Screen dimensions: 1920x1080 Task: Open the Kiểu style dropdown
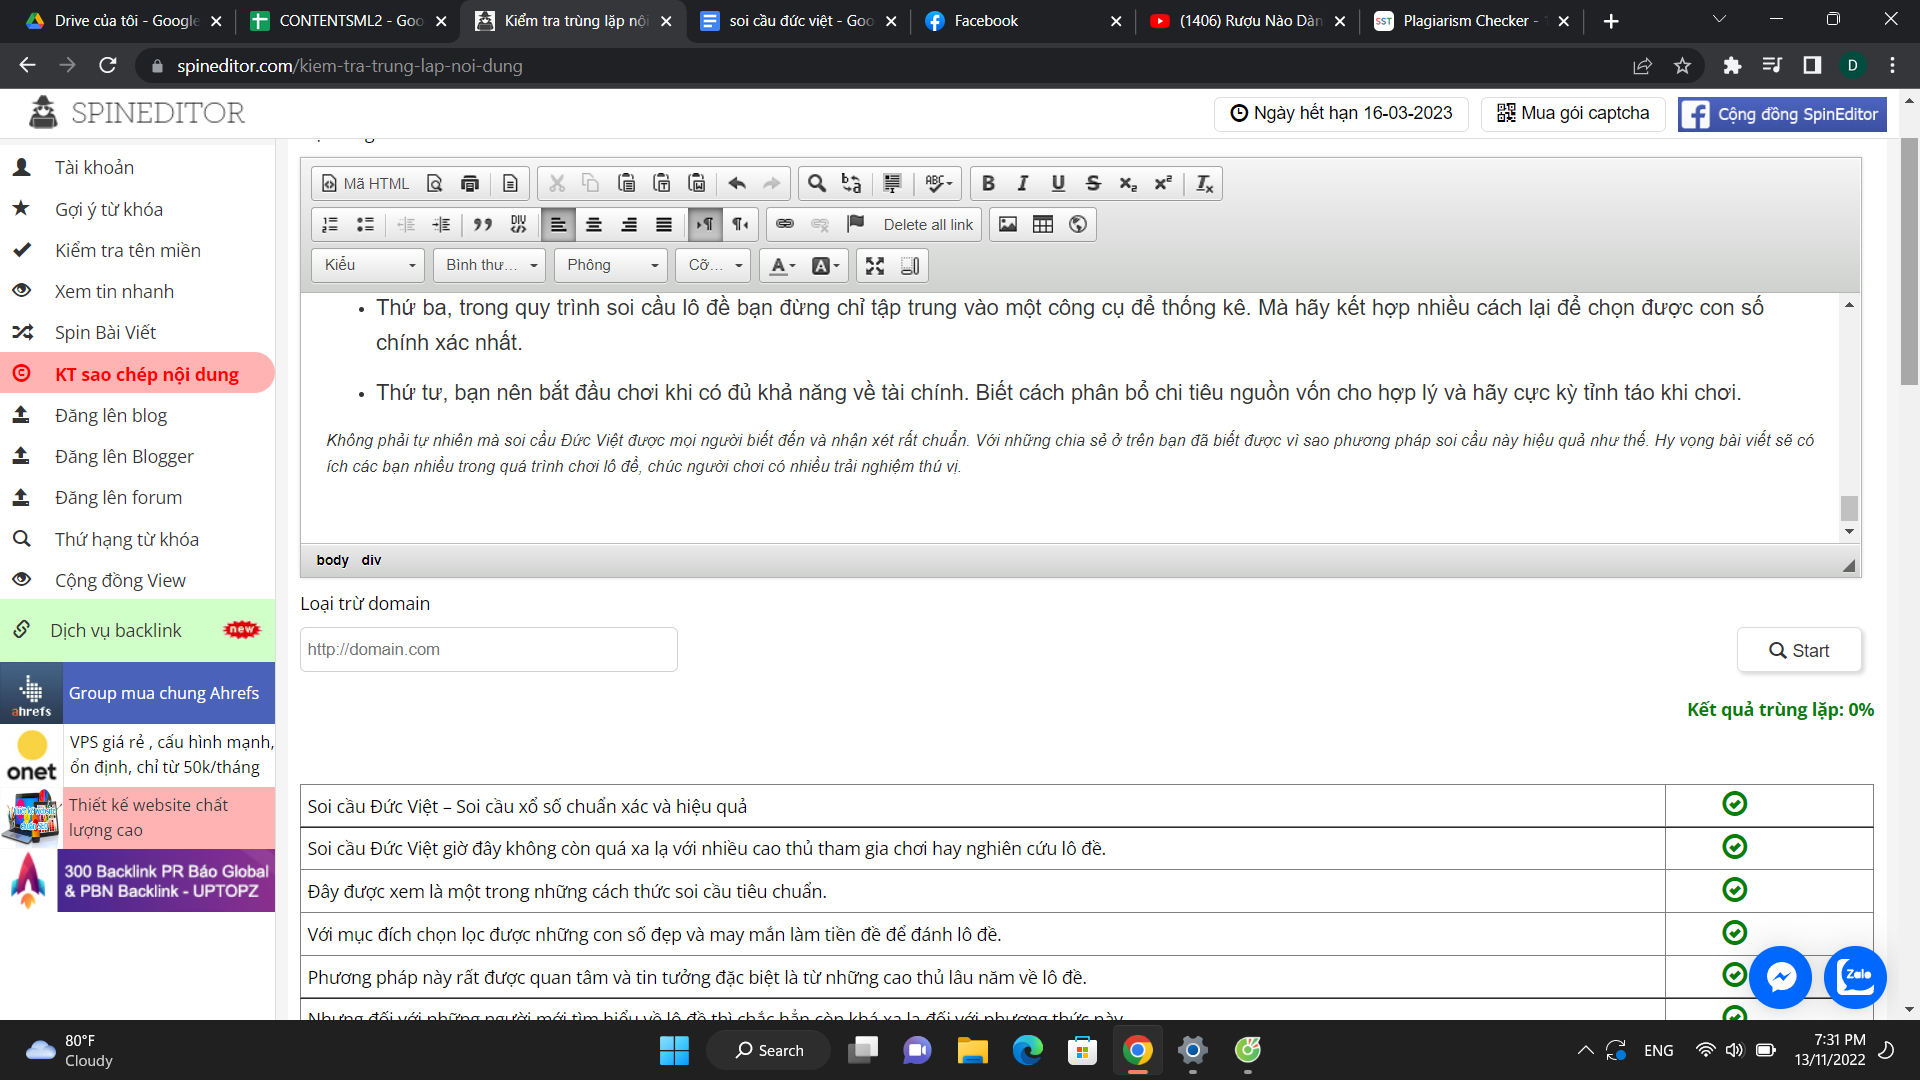(368, 265)
